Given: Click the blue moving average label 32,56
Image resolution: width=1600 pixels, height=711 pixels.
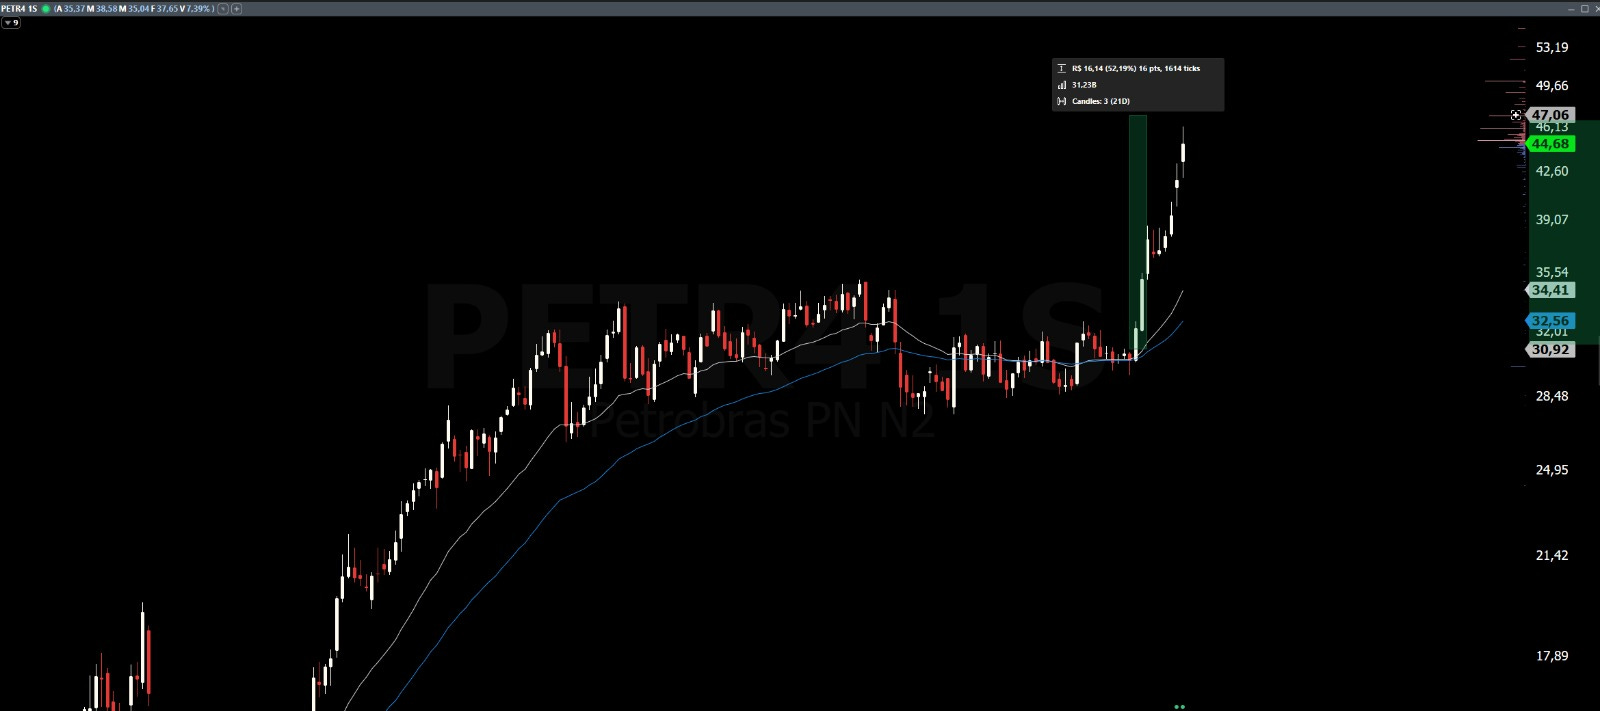Looking at the screenshot, I should tap(1550, 320).
